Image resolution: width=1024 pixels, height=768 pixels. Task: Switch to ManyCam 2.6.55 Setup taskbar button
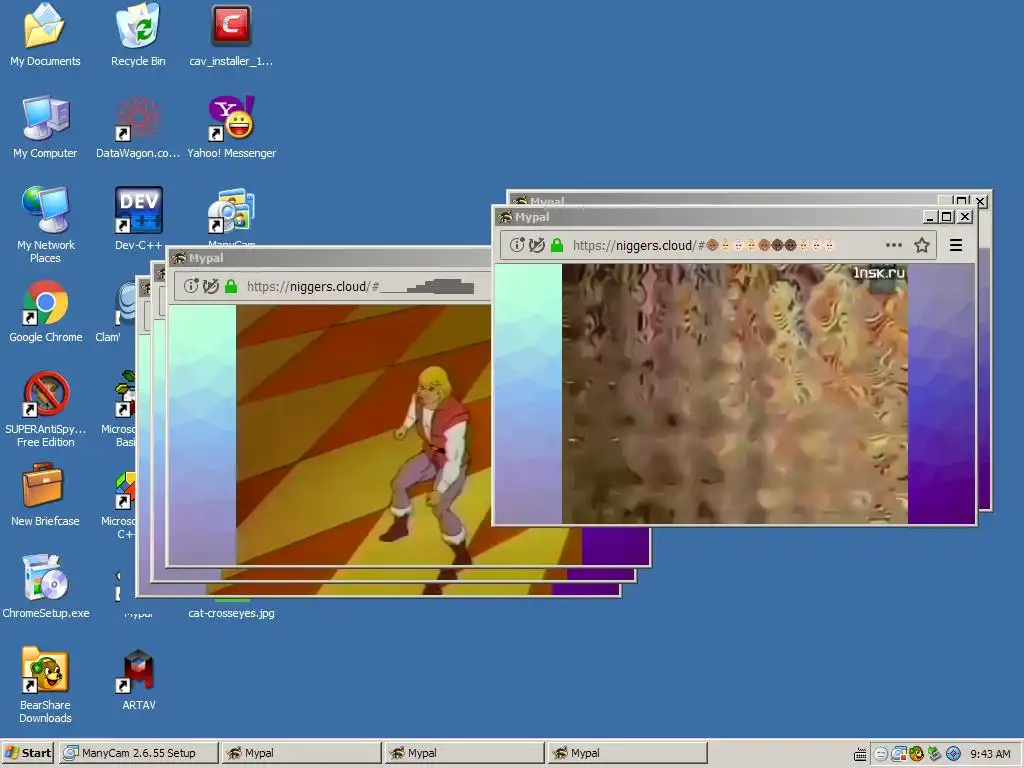pyautogui.click(x=138, y=753)
